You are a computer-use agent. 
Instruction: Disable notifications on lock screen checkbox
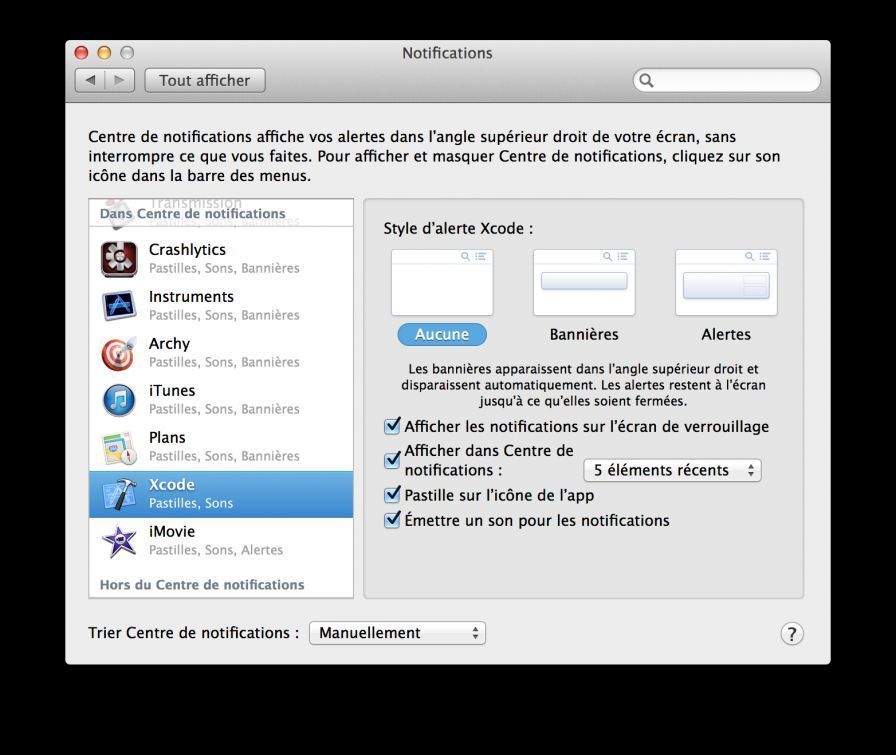pyautogui.click(x=393, y=427)
